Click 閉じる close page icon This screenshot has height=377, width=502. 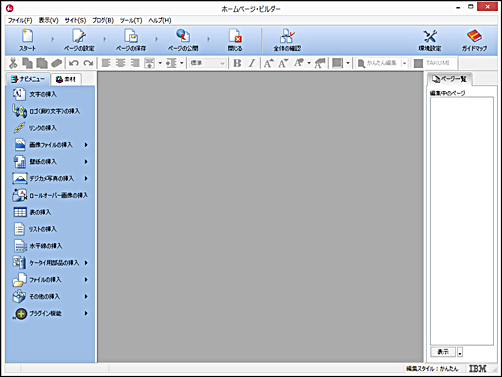pos(235,40)
